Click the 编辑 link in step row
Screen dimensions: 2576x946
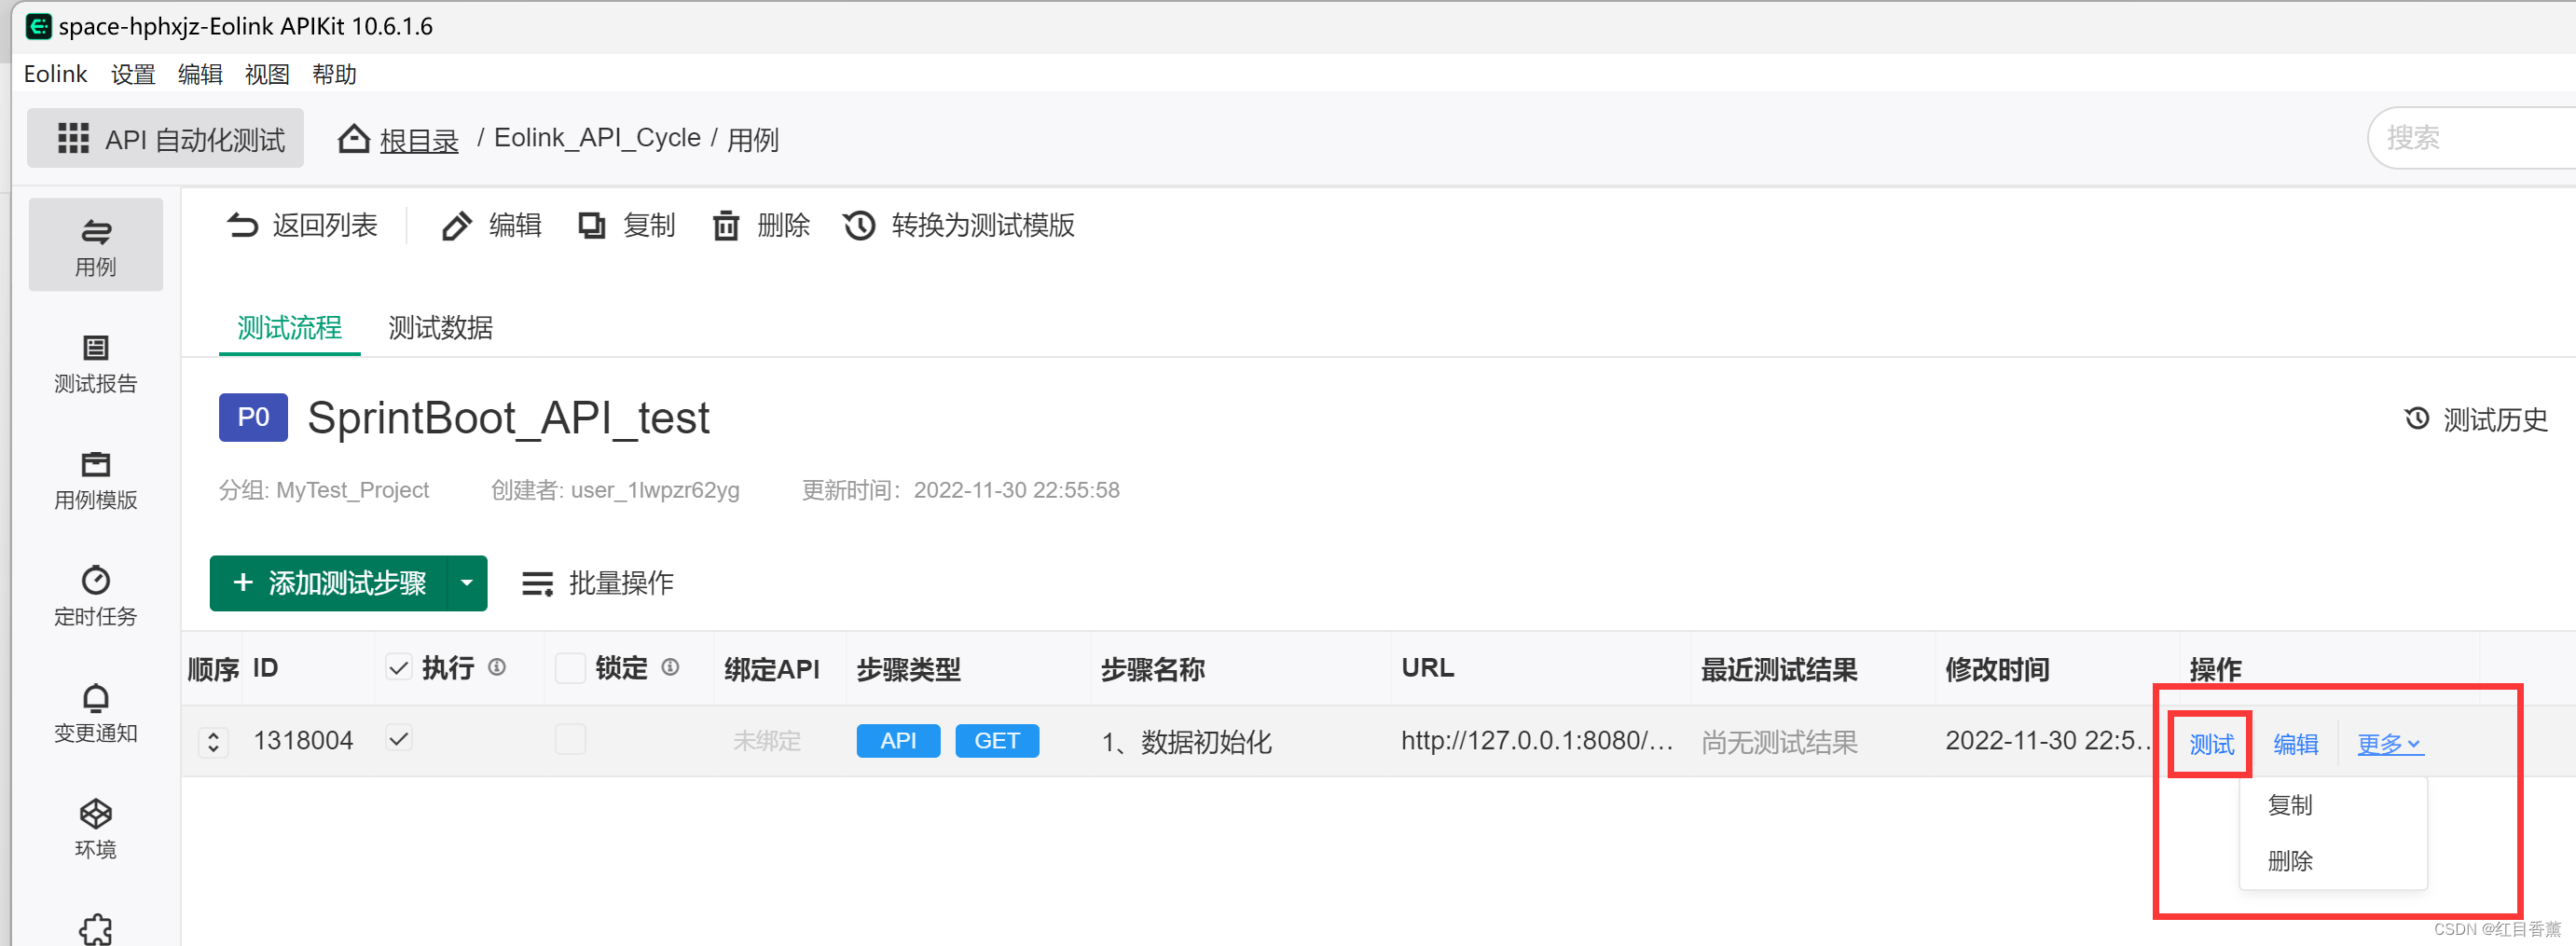2295,744
